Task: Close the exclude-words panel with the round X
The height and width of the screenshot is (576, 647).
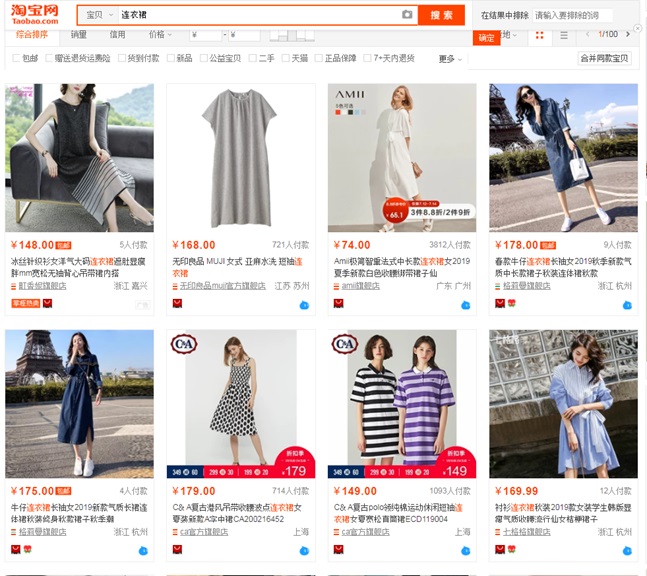Action: point(638,28)
